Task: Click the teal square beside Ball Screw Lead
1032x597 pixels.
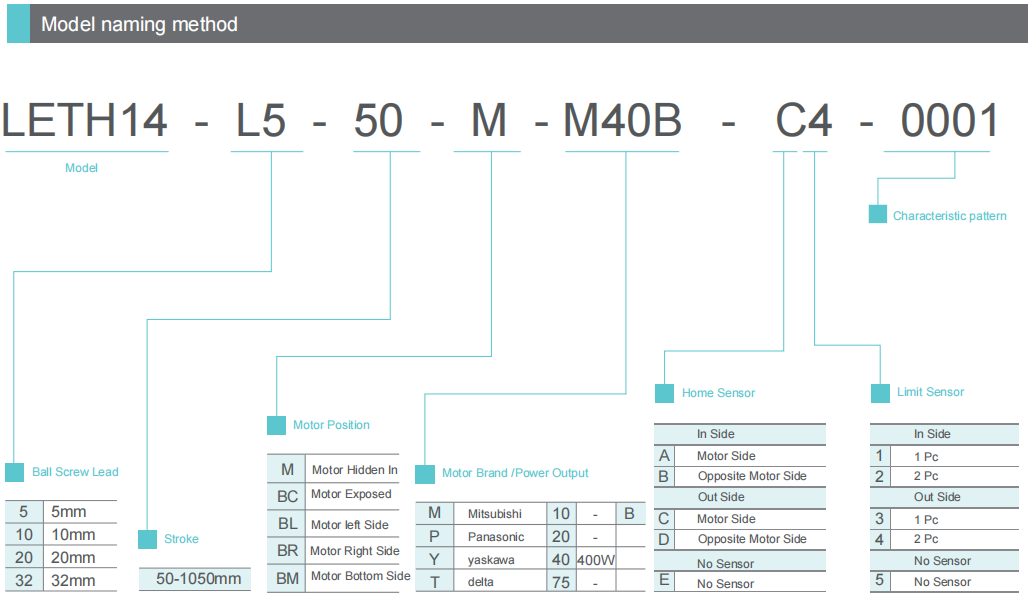Action: [x=14, y=473]
